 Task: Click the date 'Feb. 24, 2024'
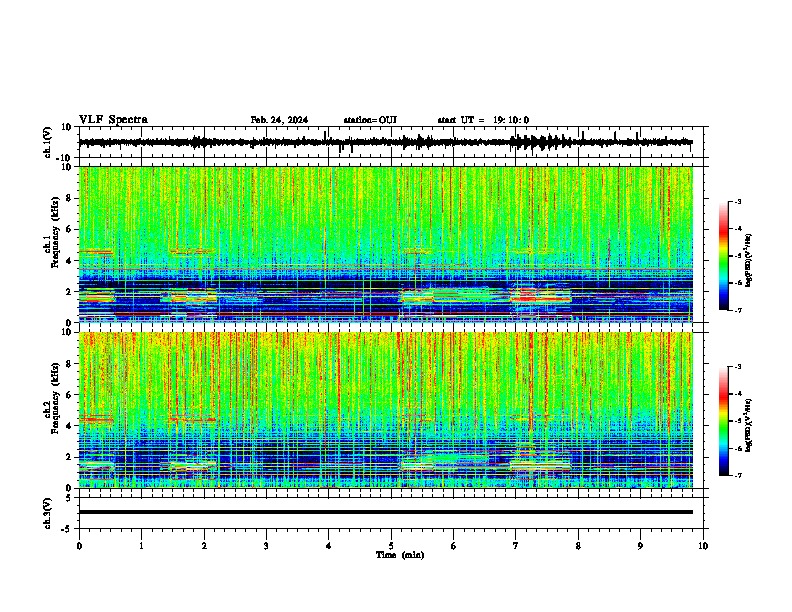click(x=279, y=120)
